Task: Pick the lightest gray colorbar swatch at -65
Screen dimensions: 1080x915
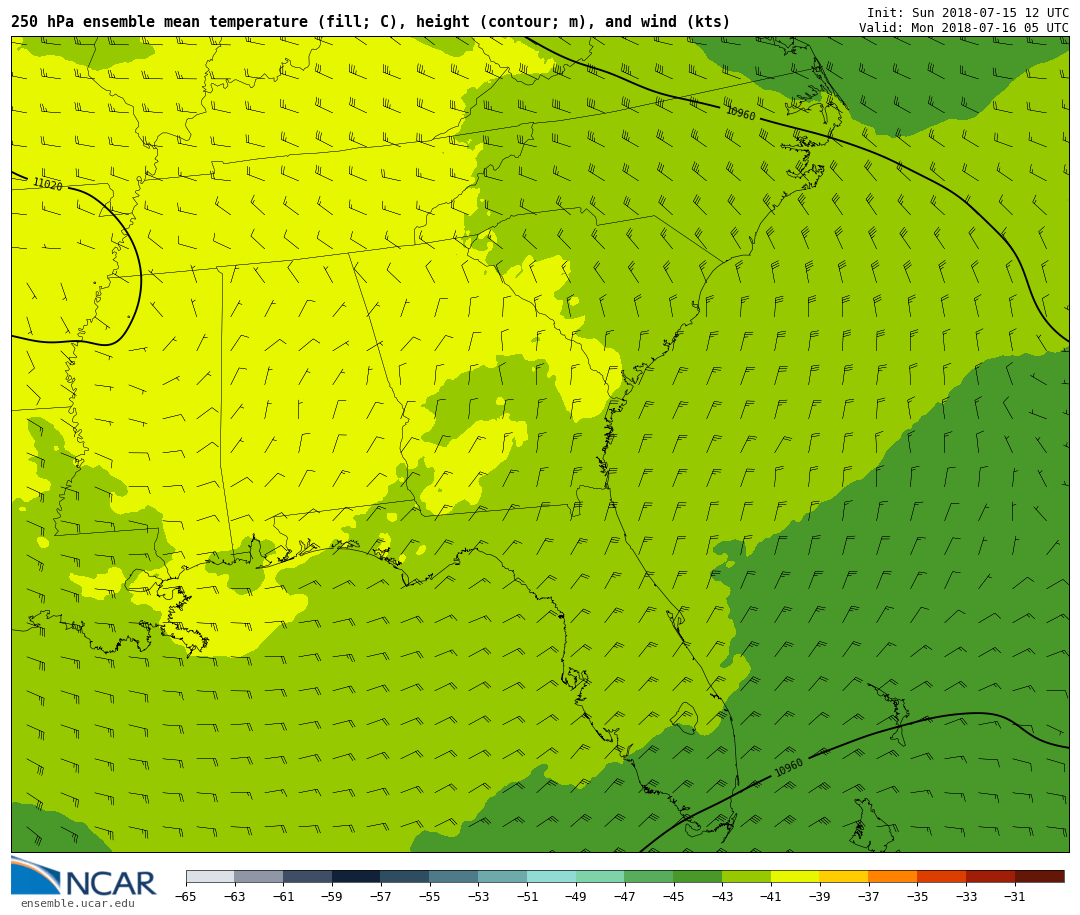Action: click(x=210, y=876)
